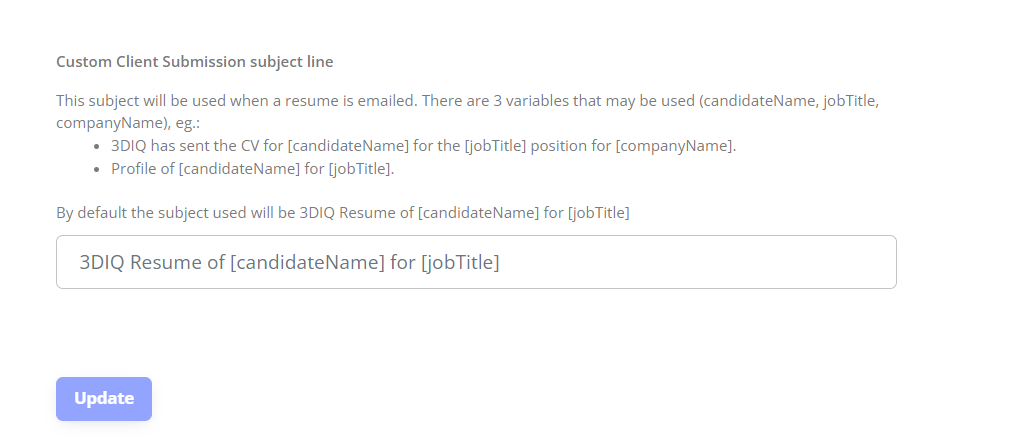This screenshot has width=1022, height=443.
Task: Click the '3DIQ has sent the CV' example line
Action: 424,146
